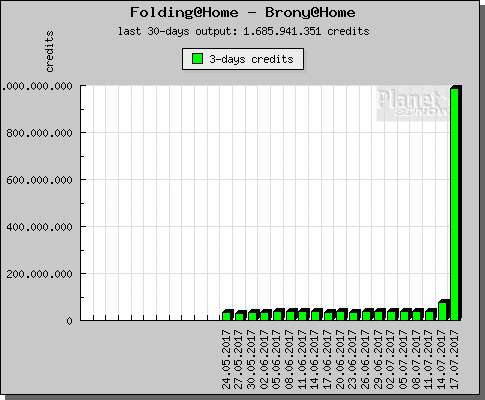The image size is (485, 400).
Task: Click the green bar for 20.06.2017
Action: 340,316
